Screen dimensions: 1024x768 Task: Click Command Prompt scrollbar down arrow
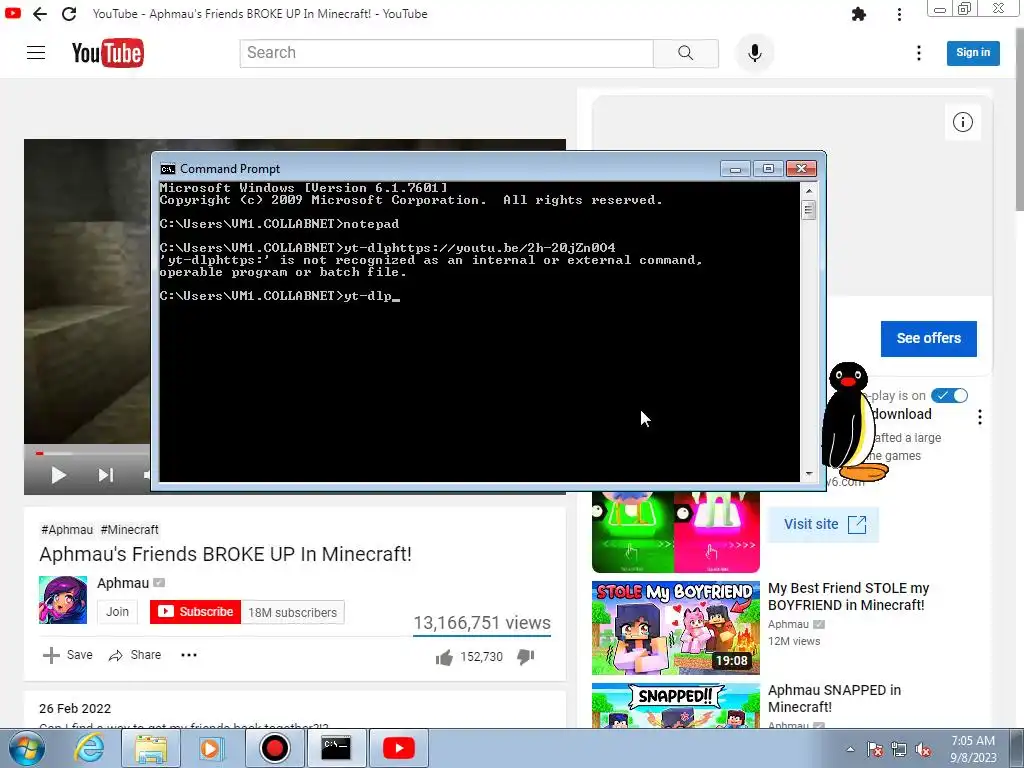click(808, 474)
